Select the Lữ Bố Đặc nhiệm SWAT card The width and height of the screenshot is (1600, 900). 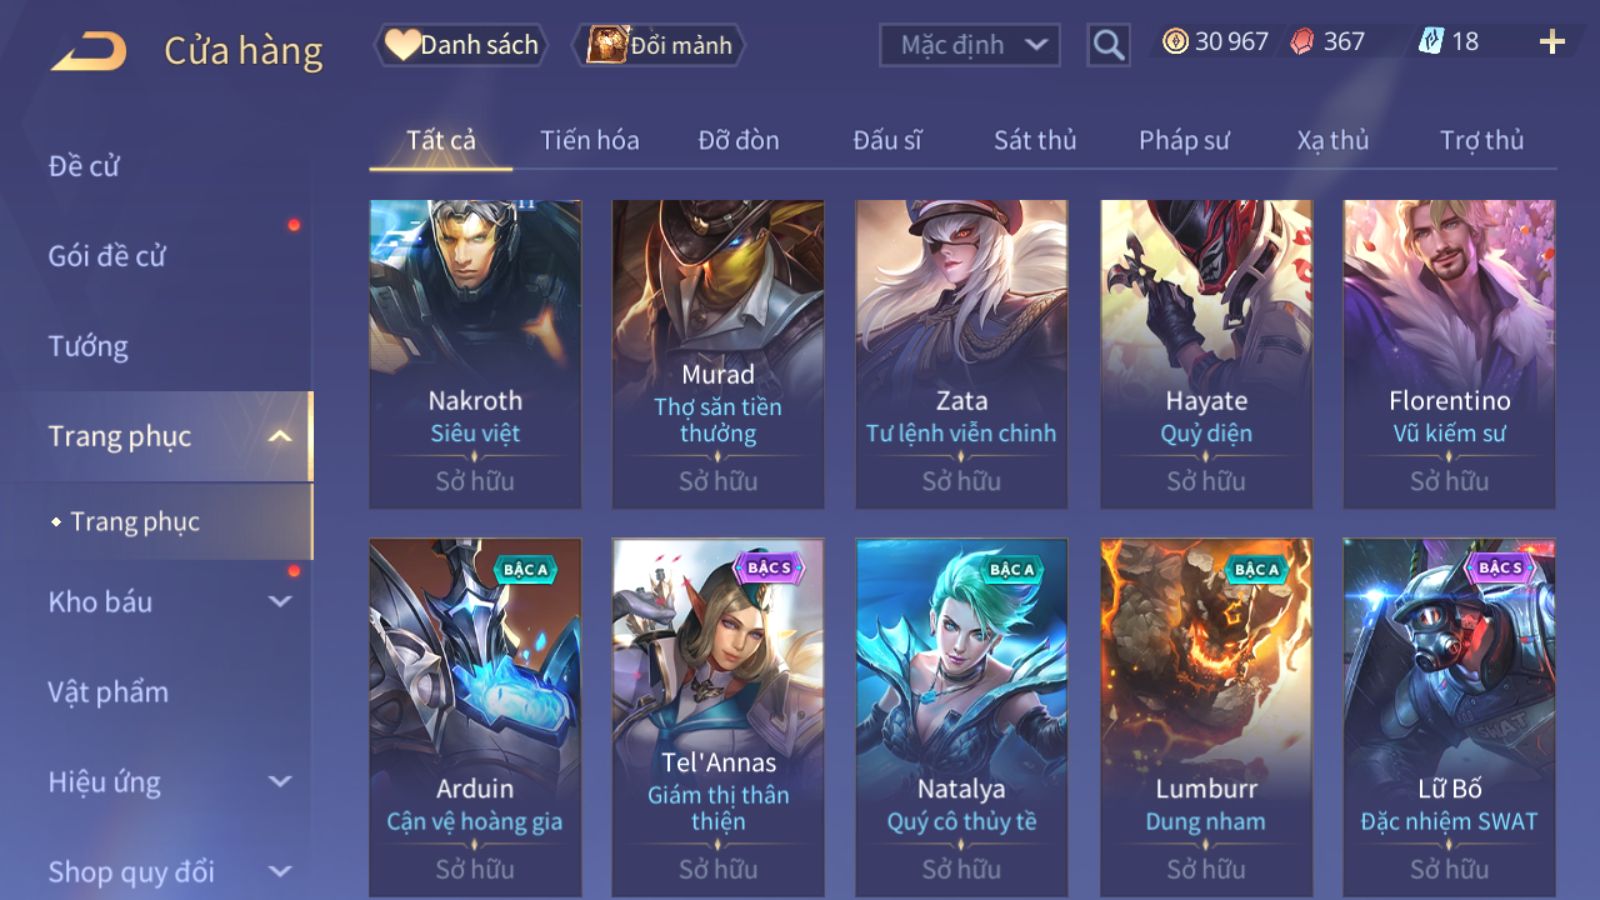1449,717
